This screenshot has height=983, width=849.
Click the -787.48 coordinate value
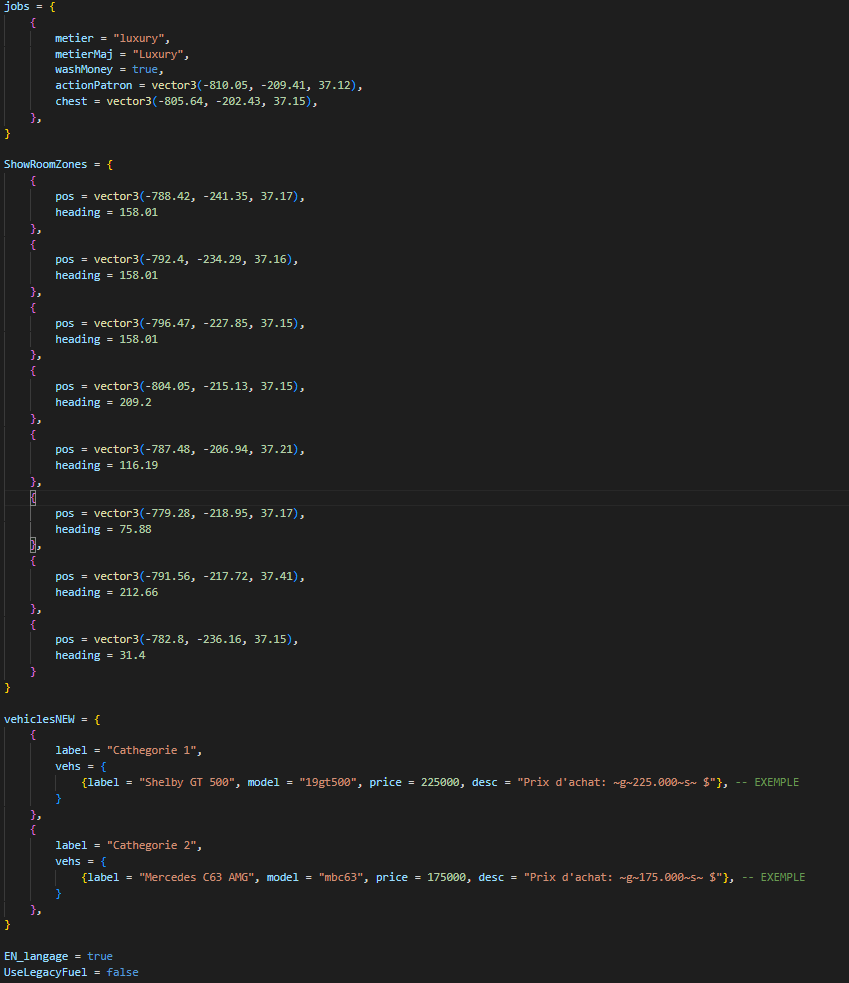(x=168, y=449)
